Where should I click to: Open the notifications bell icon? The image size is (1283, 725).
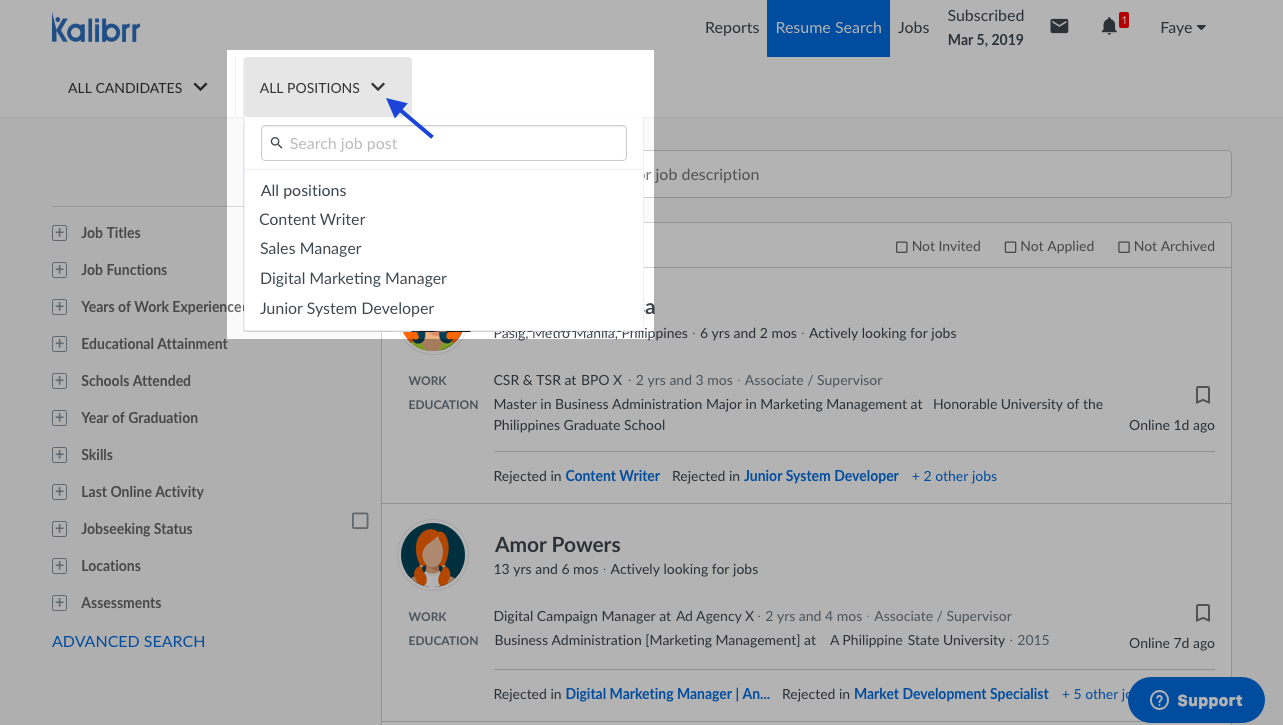(x=1109, y=27)
